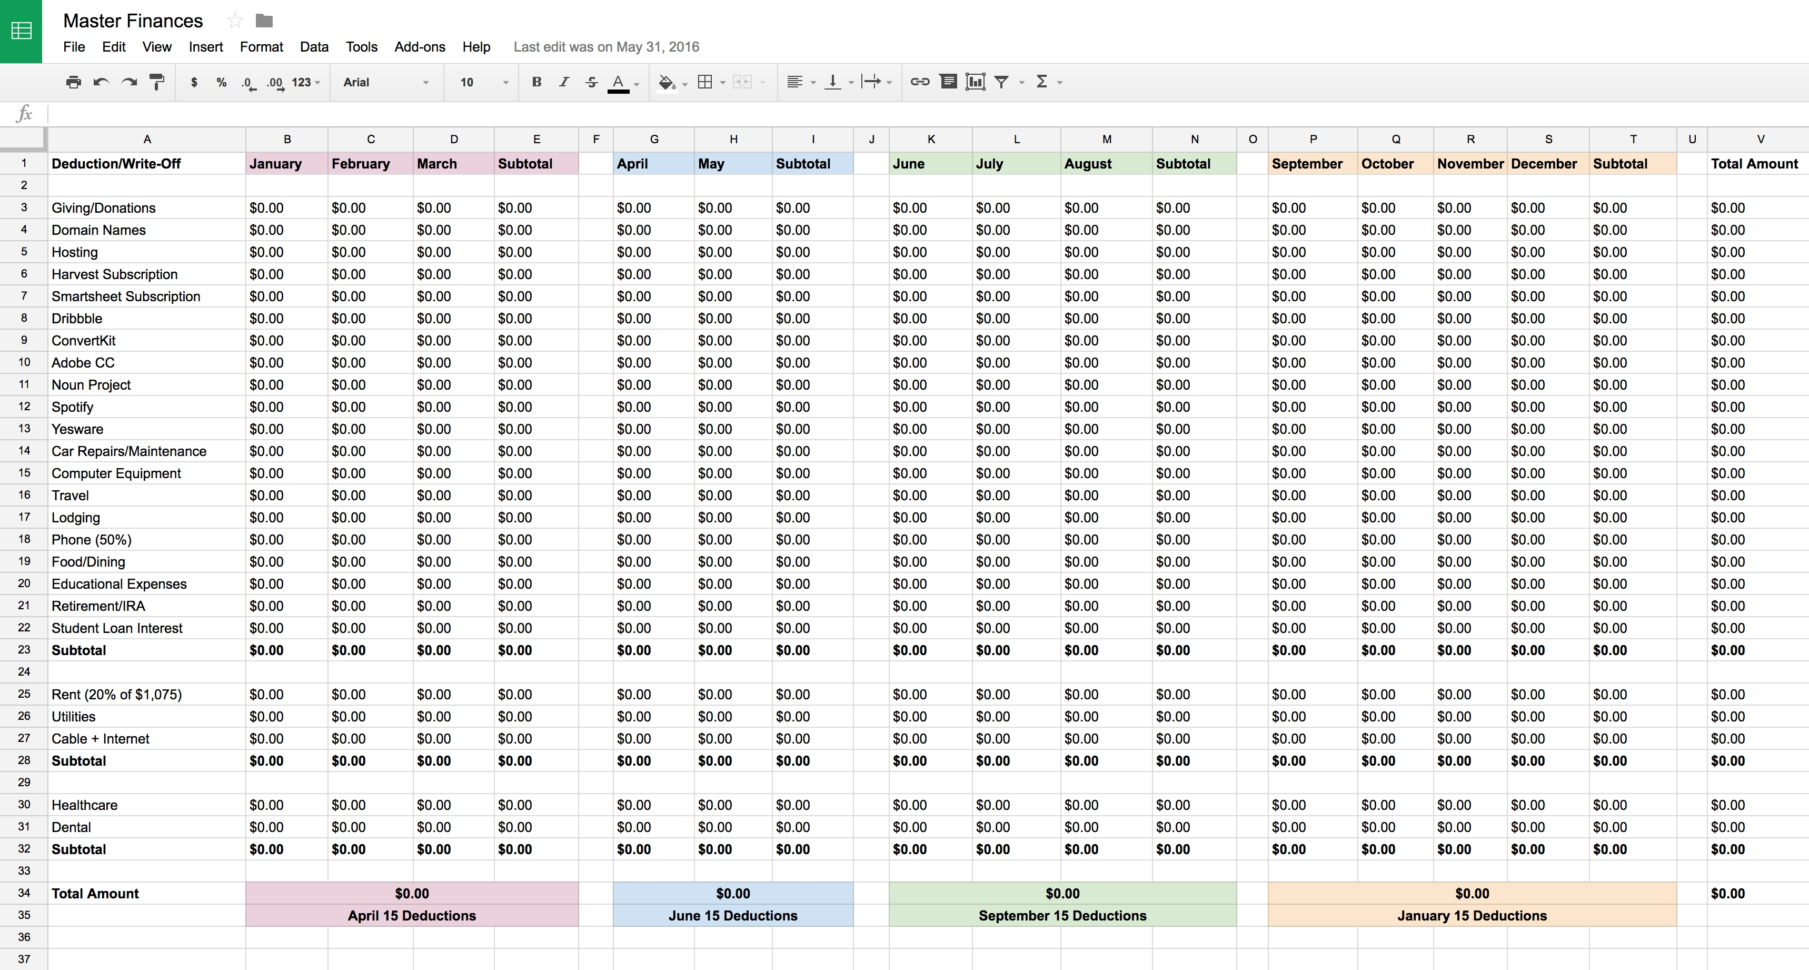Open the Add-ons menu
This screenshot has height=970, width=1809.
(x=420, y=46)
